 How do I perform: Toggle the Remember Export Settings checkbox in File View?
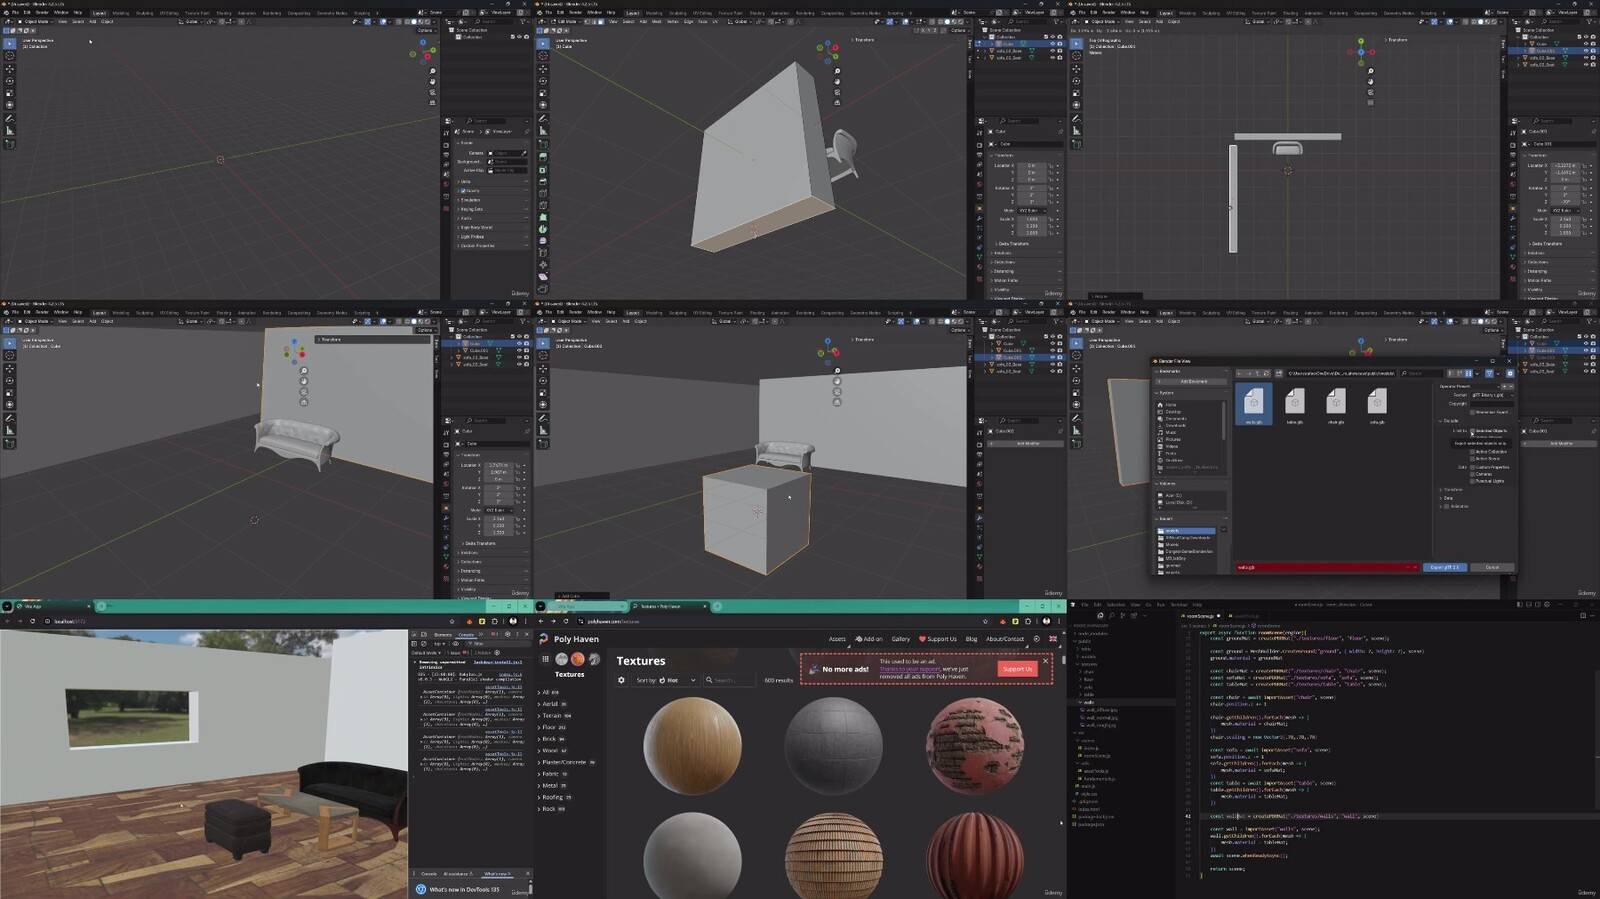point(1472,412)
